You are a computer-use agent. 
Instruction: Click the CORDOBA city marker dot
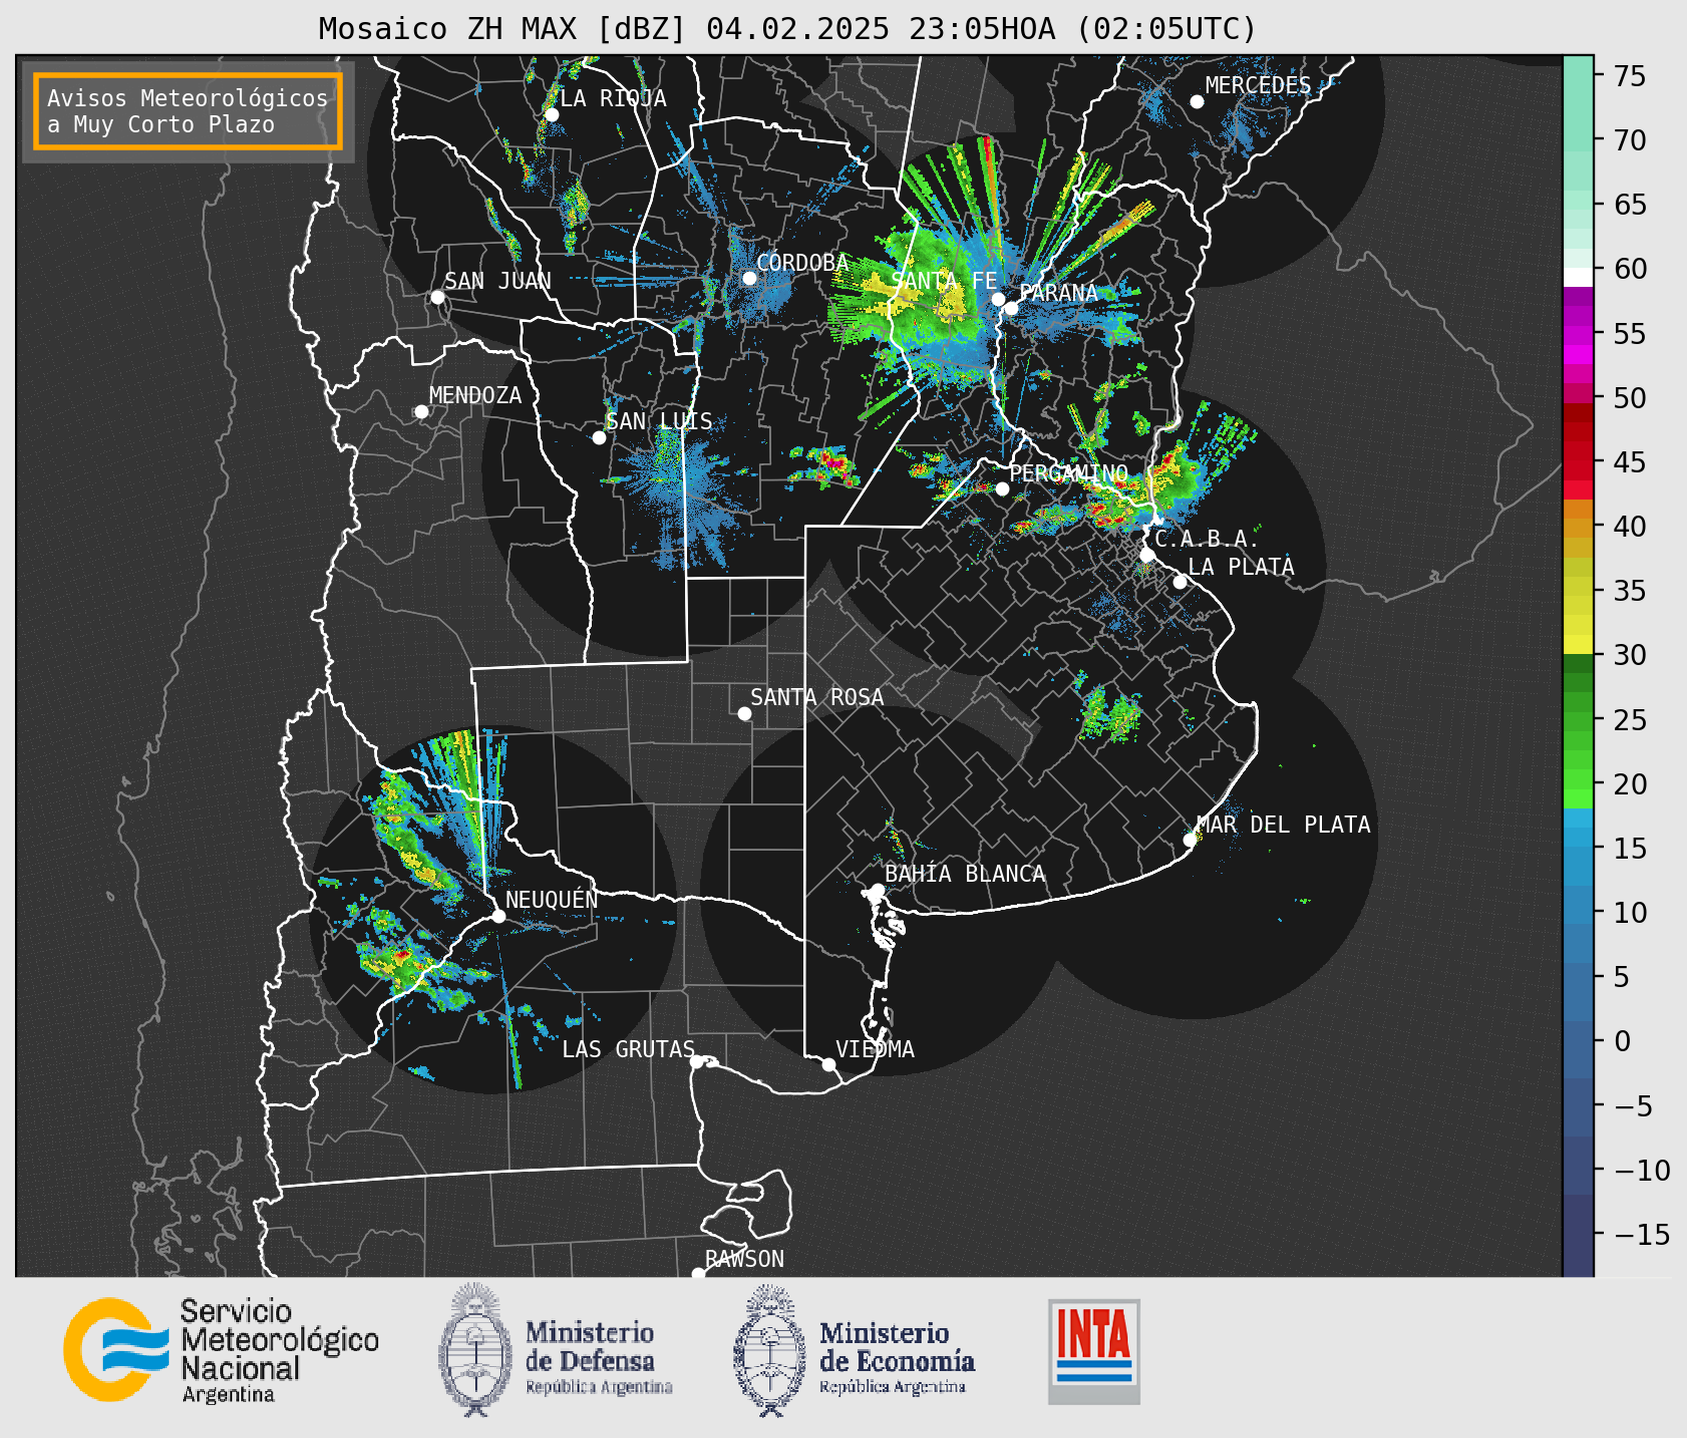(x=749, y=278)
